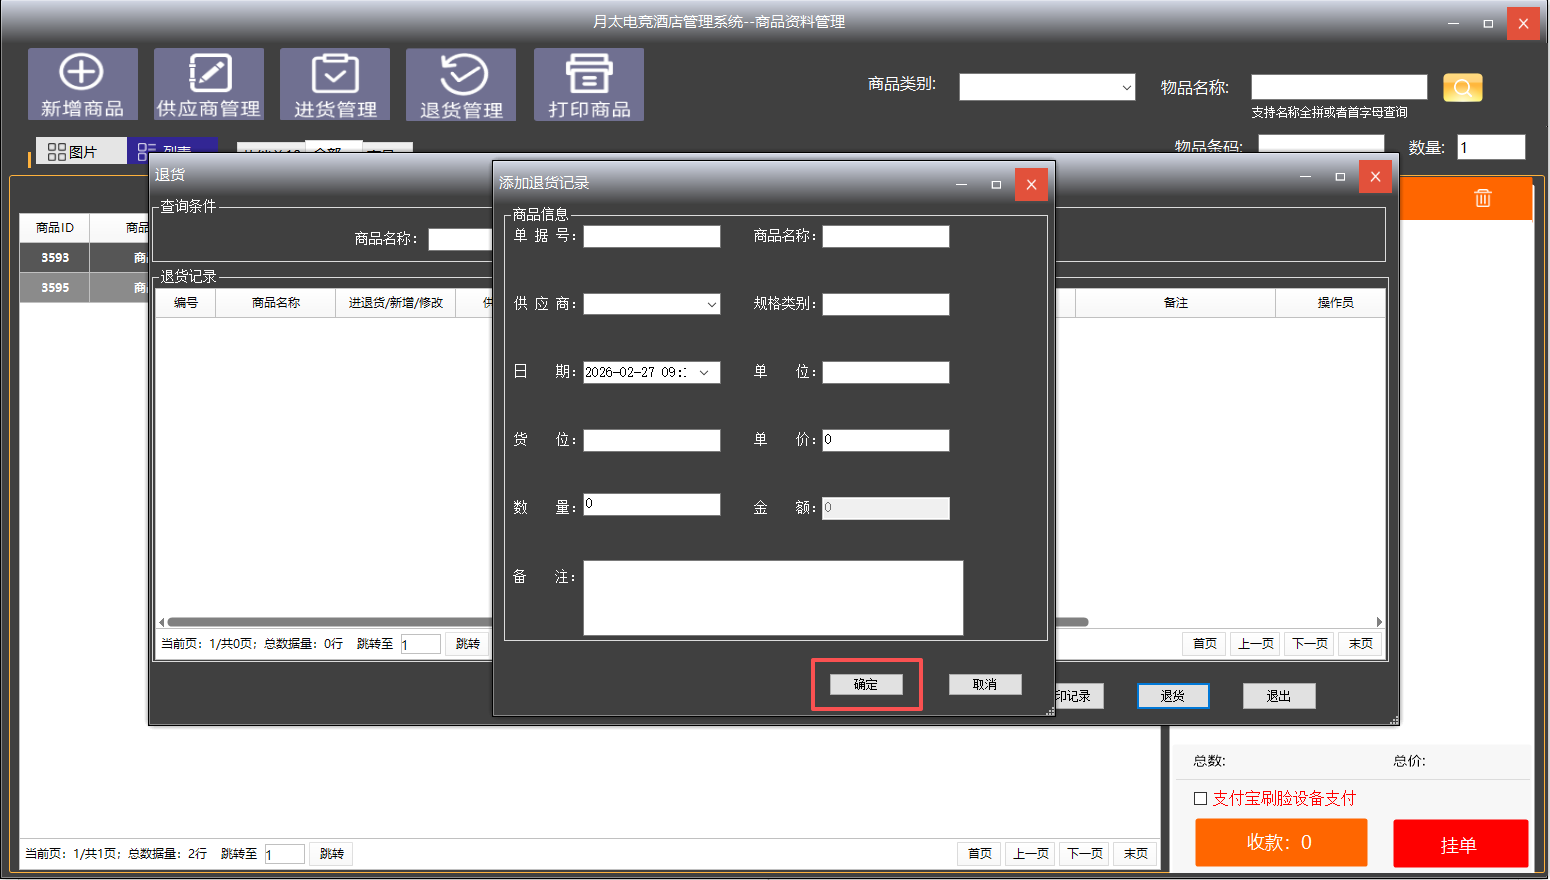Click the yellow search magnifier icon
The height and width of the screenshot is (880, 1550).
[1462, 88]
